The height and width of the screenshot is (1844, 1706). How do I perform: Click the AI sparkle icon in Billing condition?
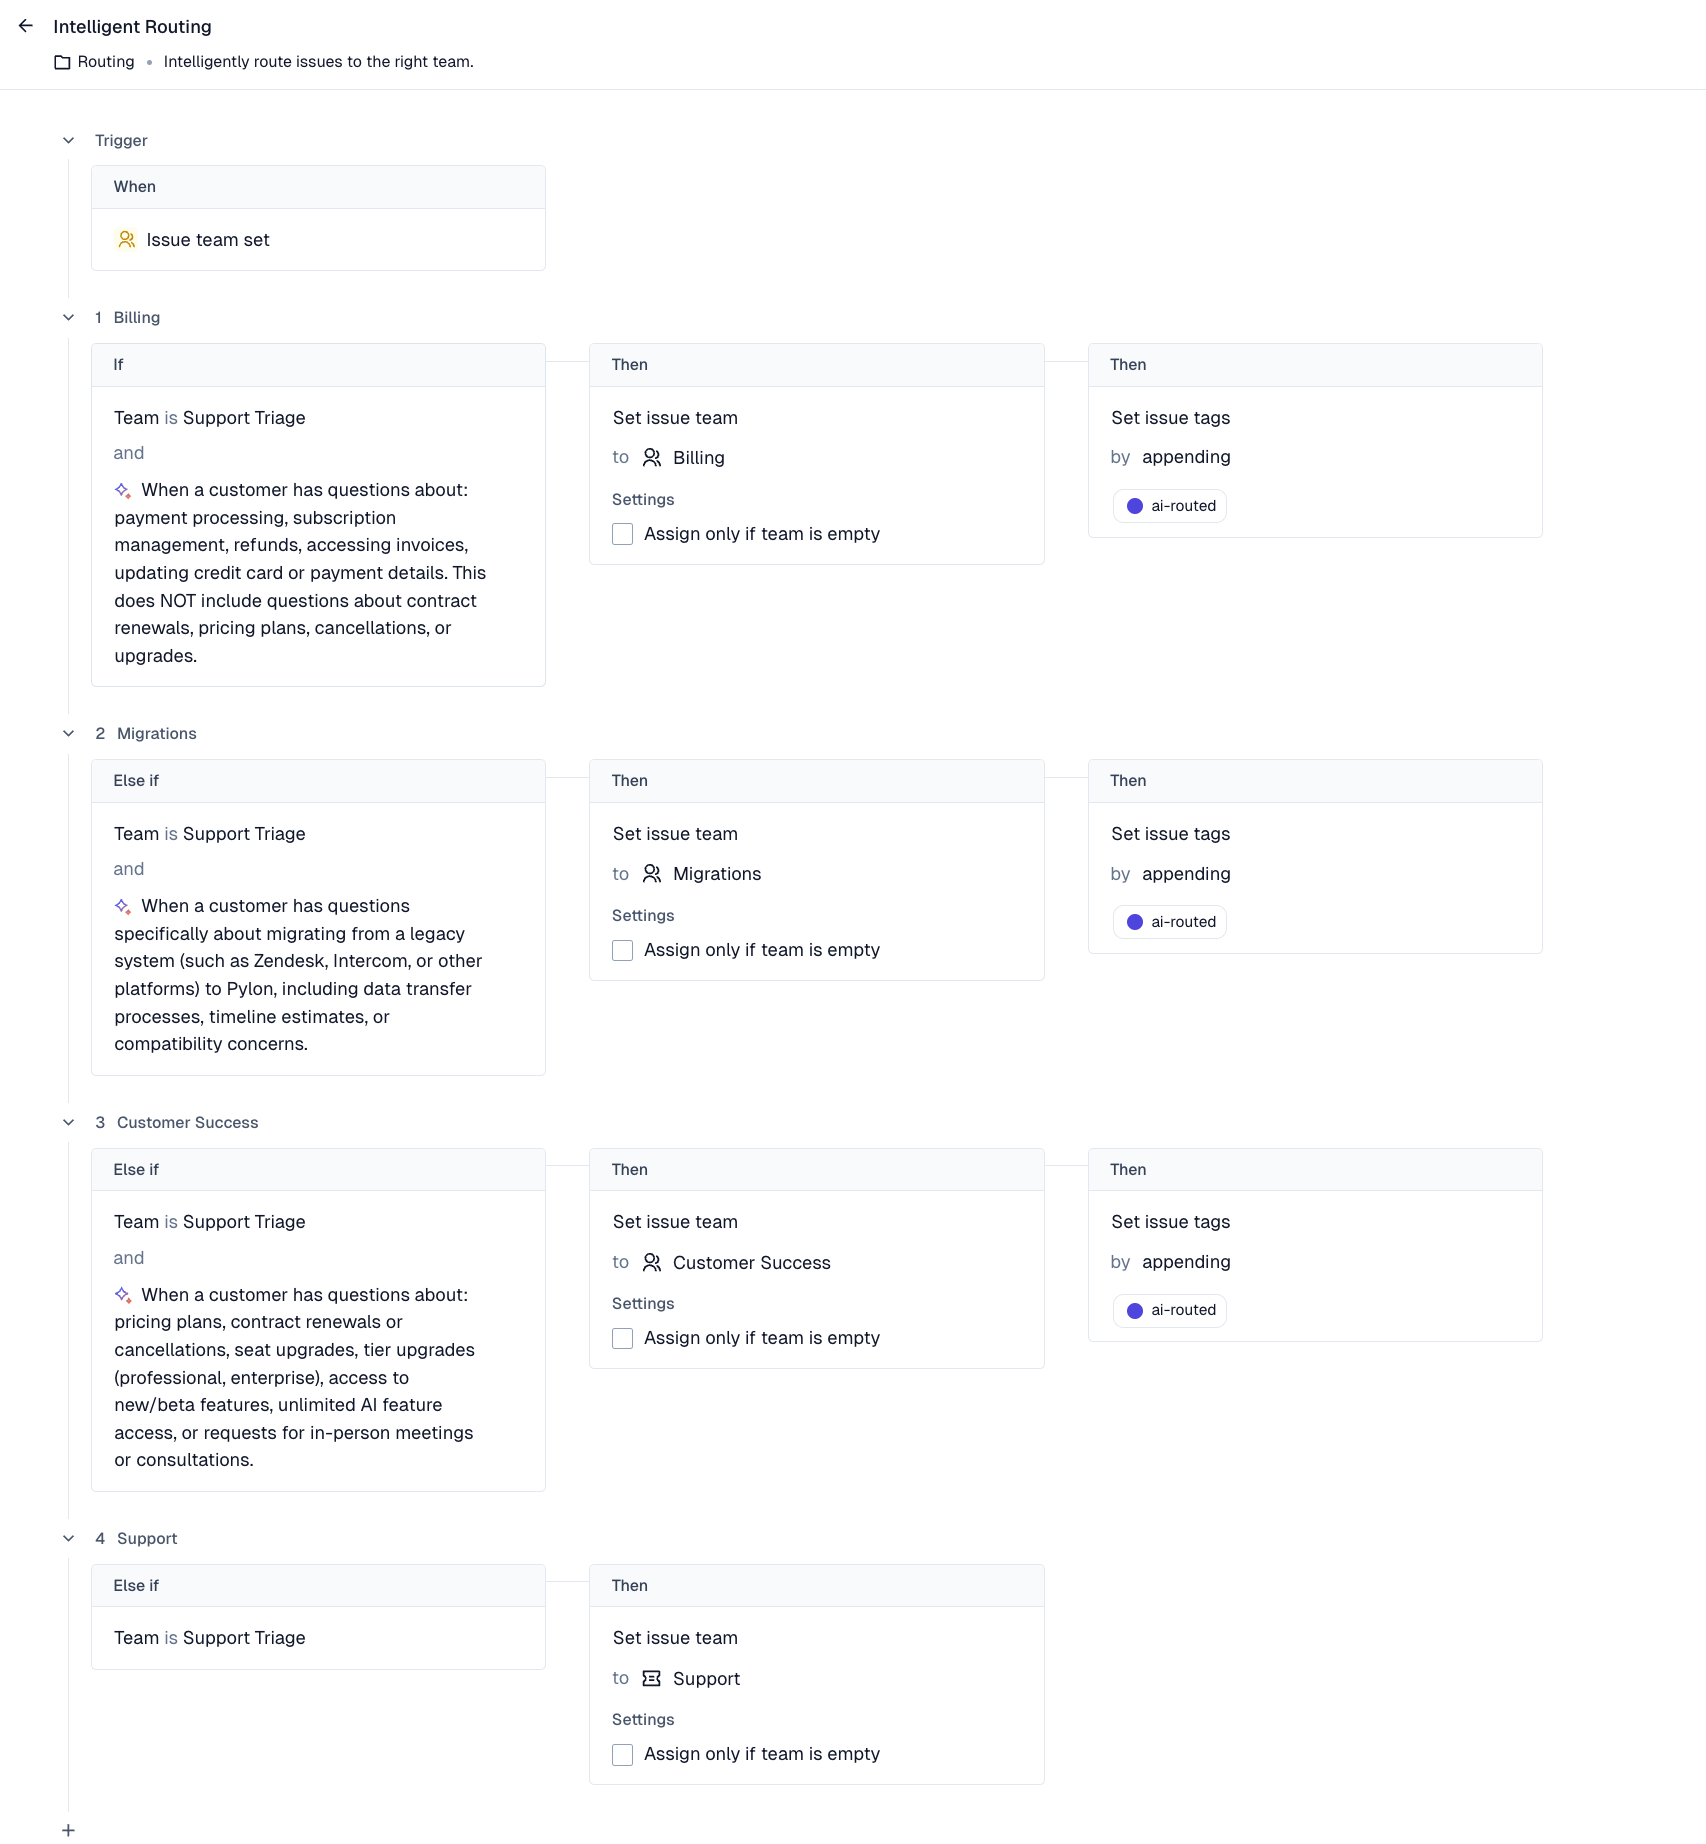click(x=123, y=490)
